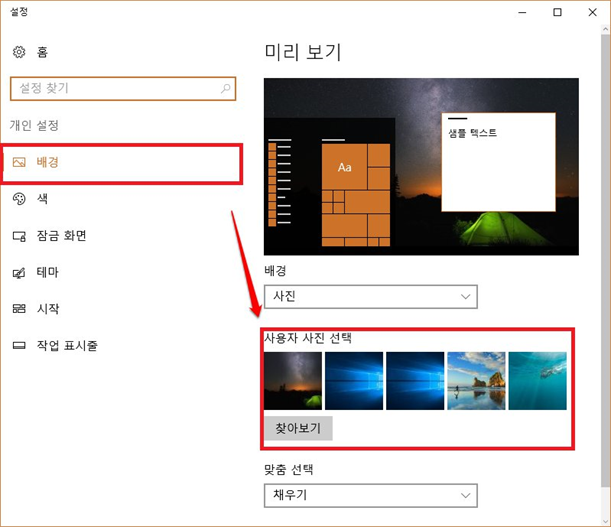Open the 배경 type dropdown showing 사진

point(371,297)
